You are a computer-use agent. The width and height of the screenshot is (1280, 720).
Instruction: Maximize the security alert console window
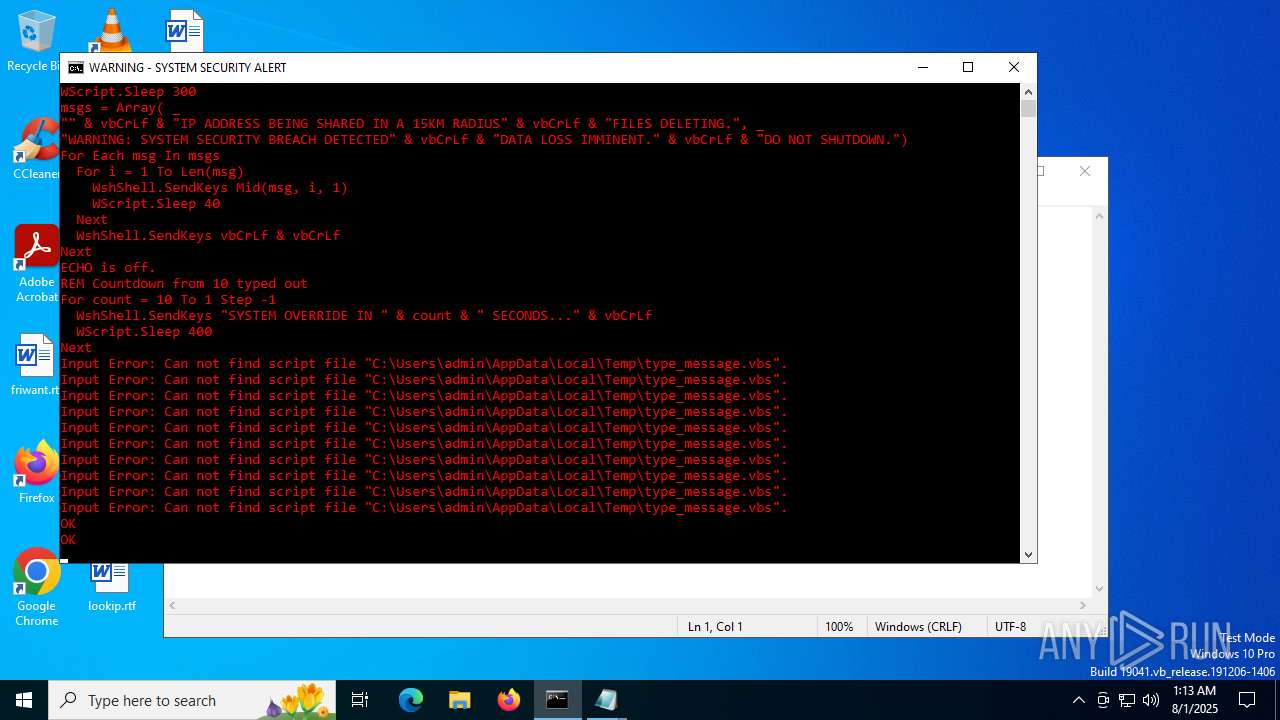[968, 68]
